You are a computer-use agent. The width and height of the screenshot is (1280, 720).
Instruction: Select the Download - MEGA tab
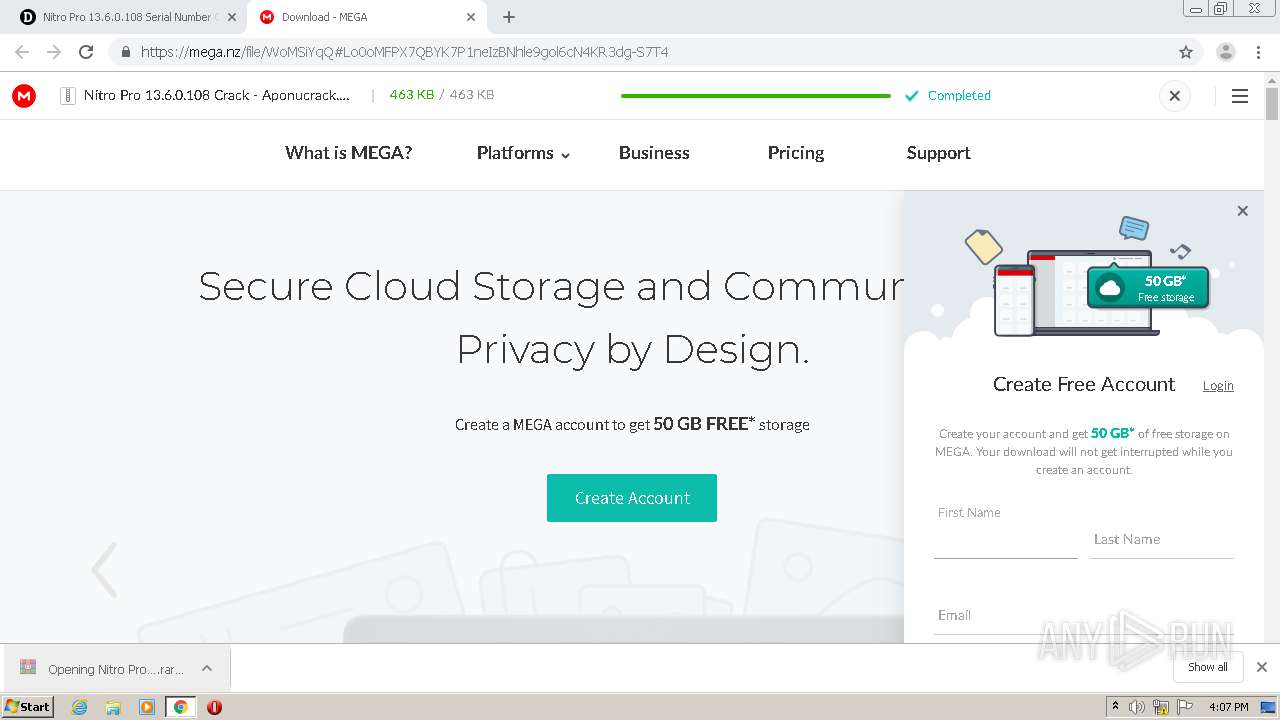point(366,17)
